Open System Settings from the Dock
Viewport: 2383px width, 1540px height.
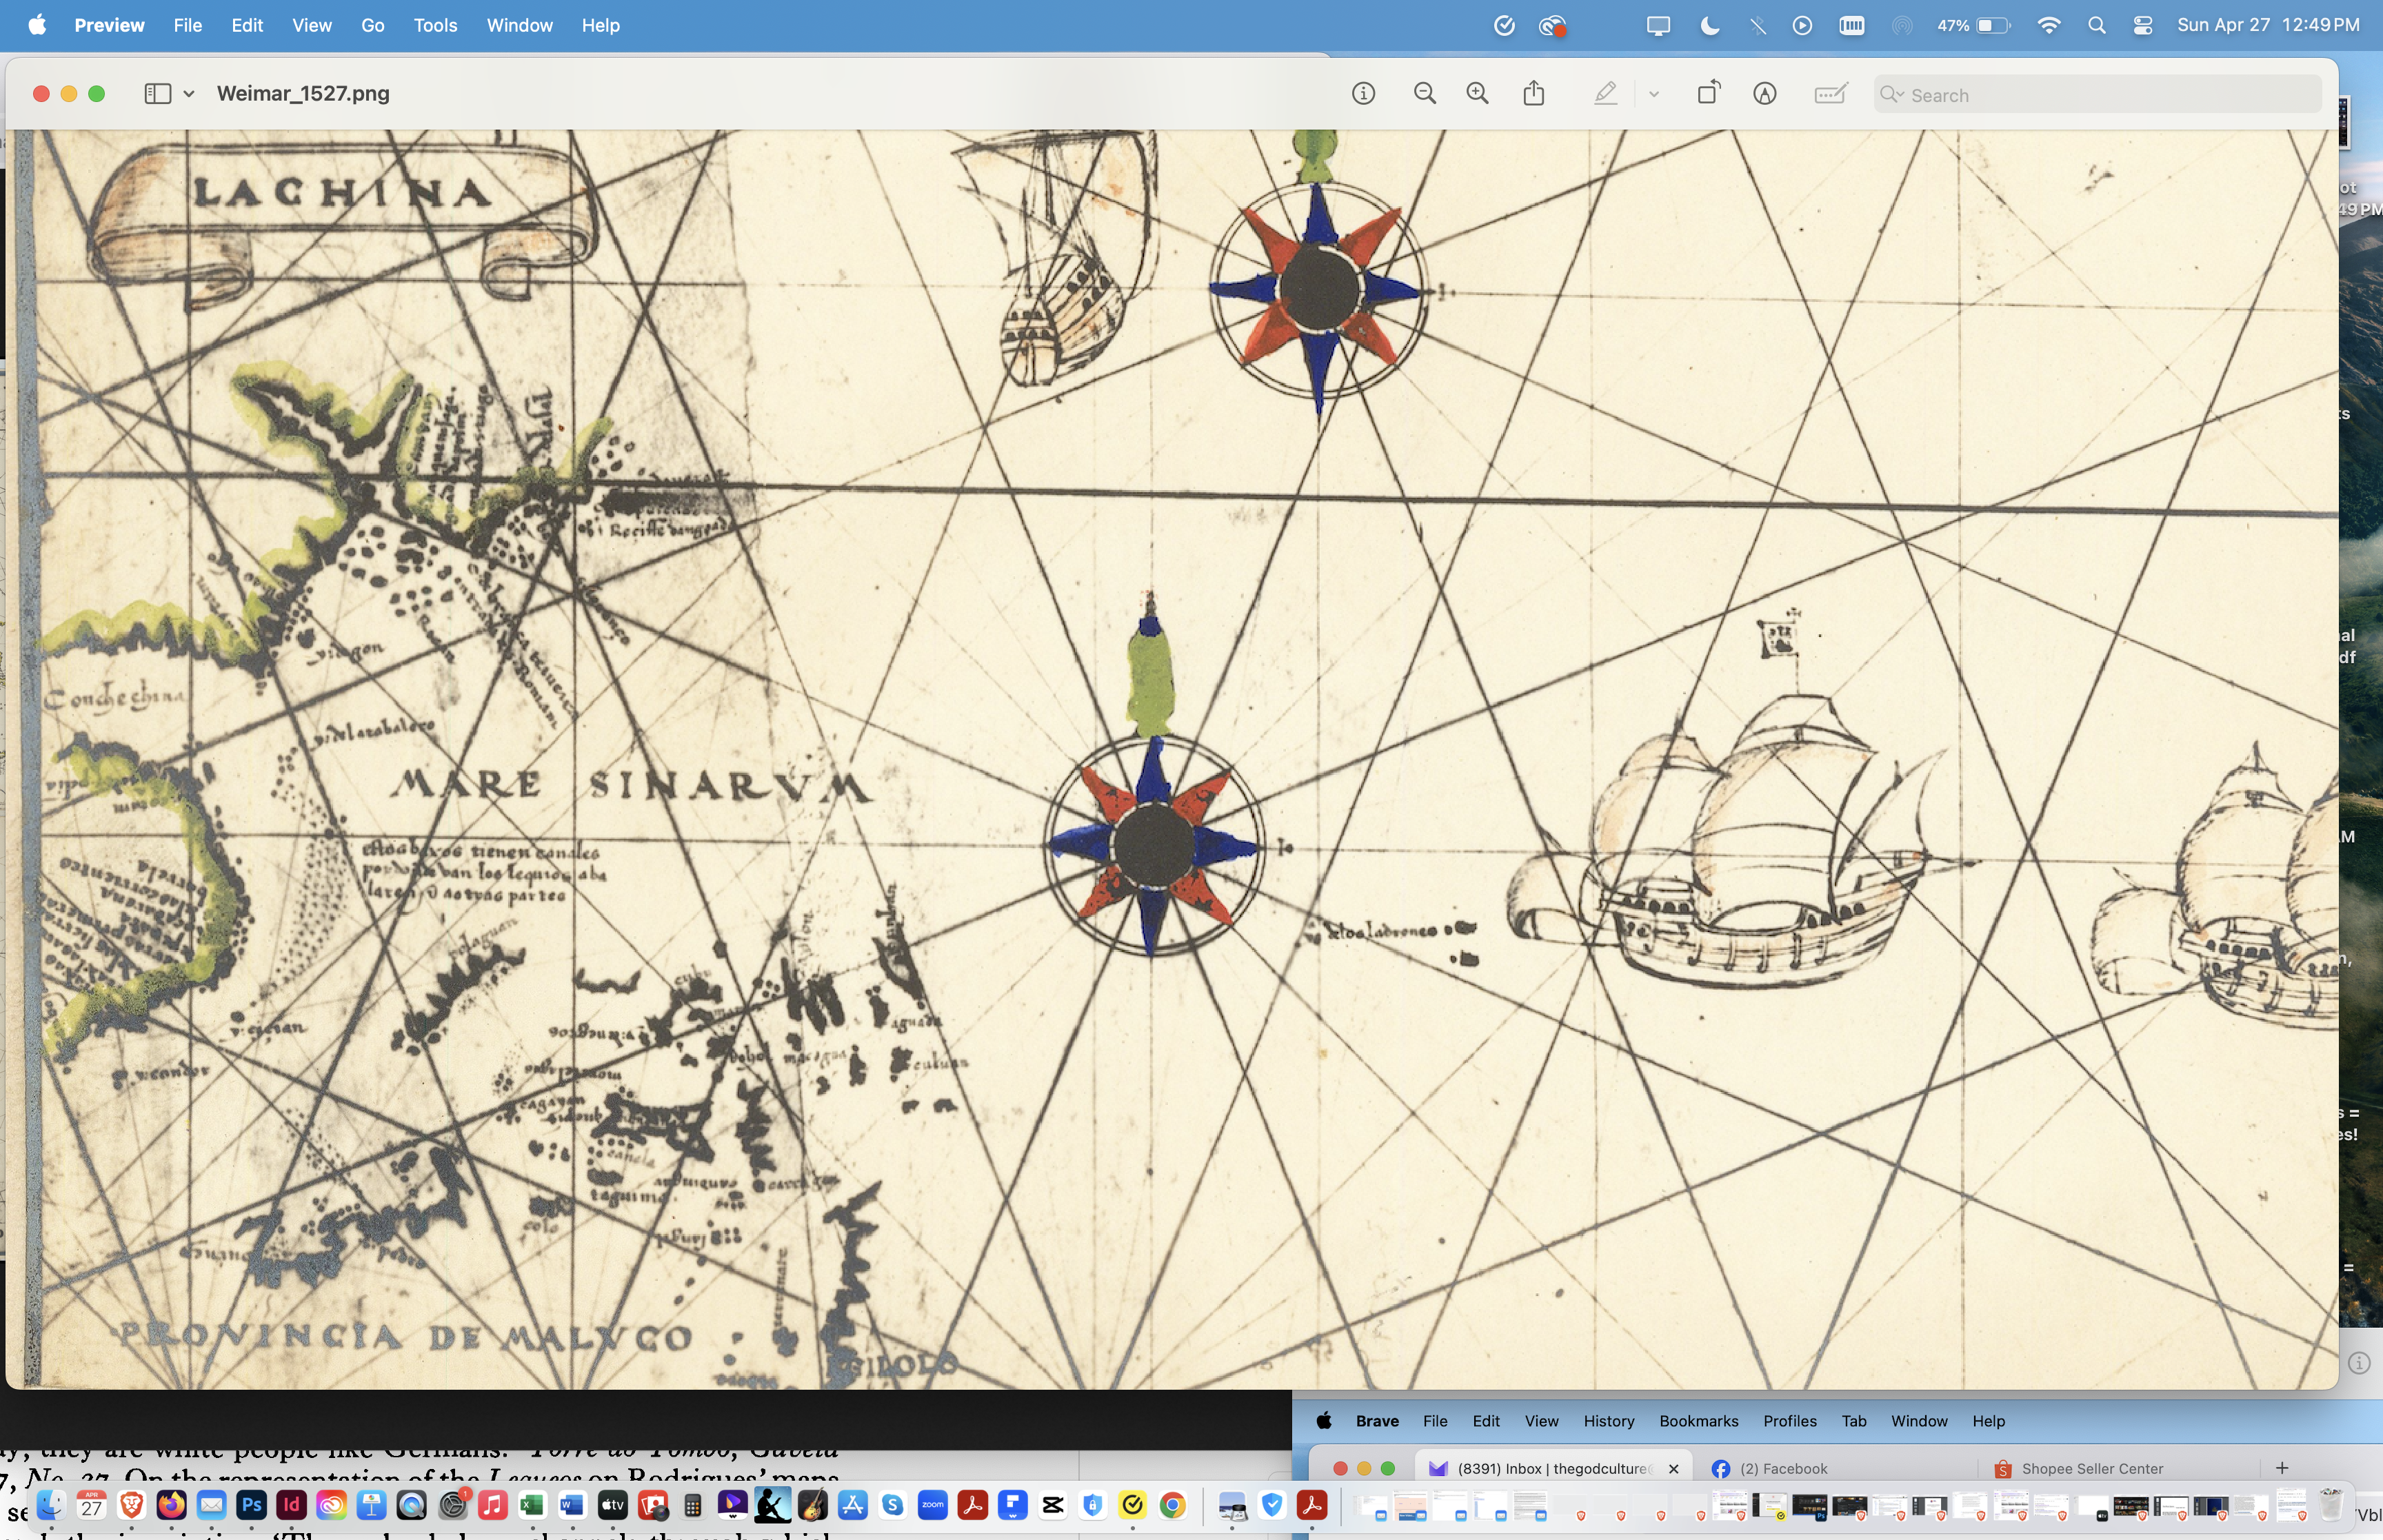(452, 1504)
